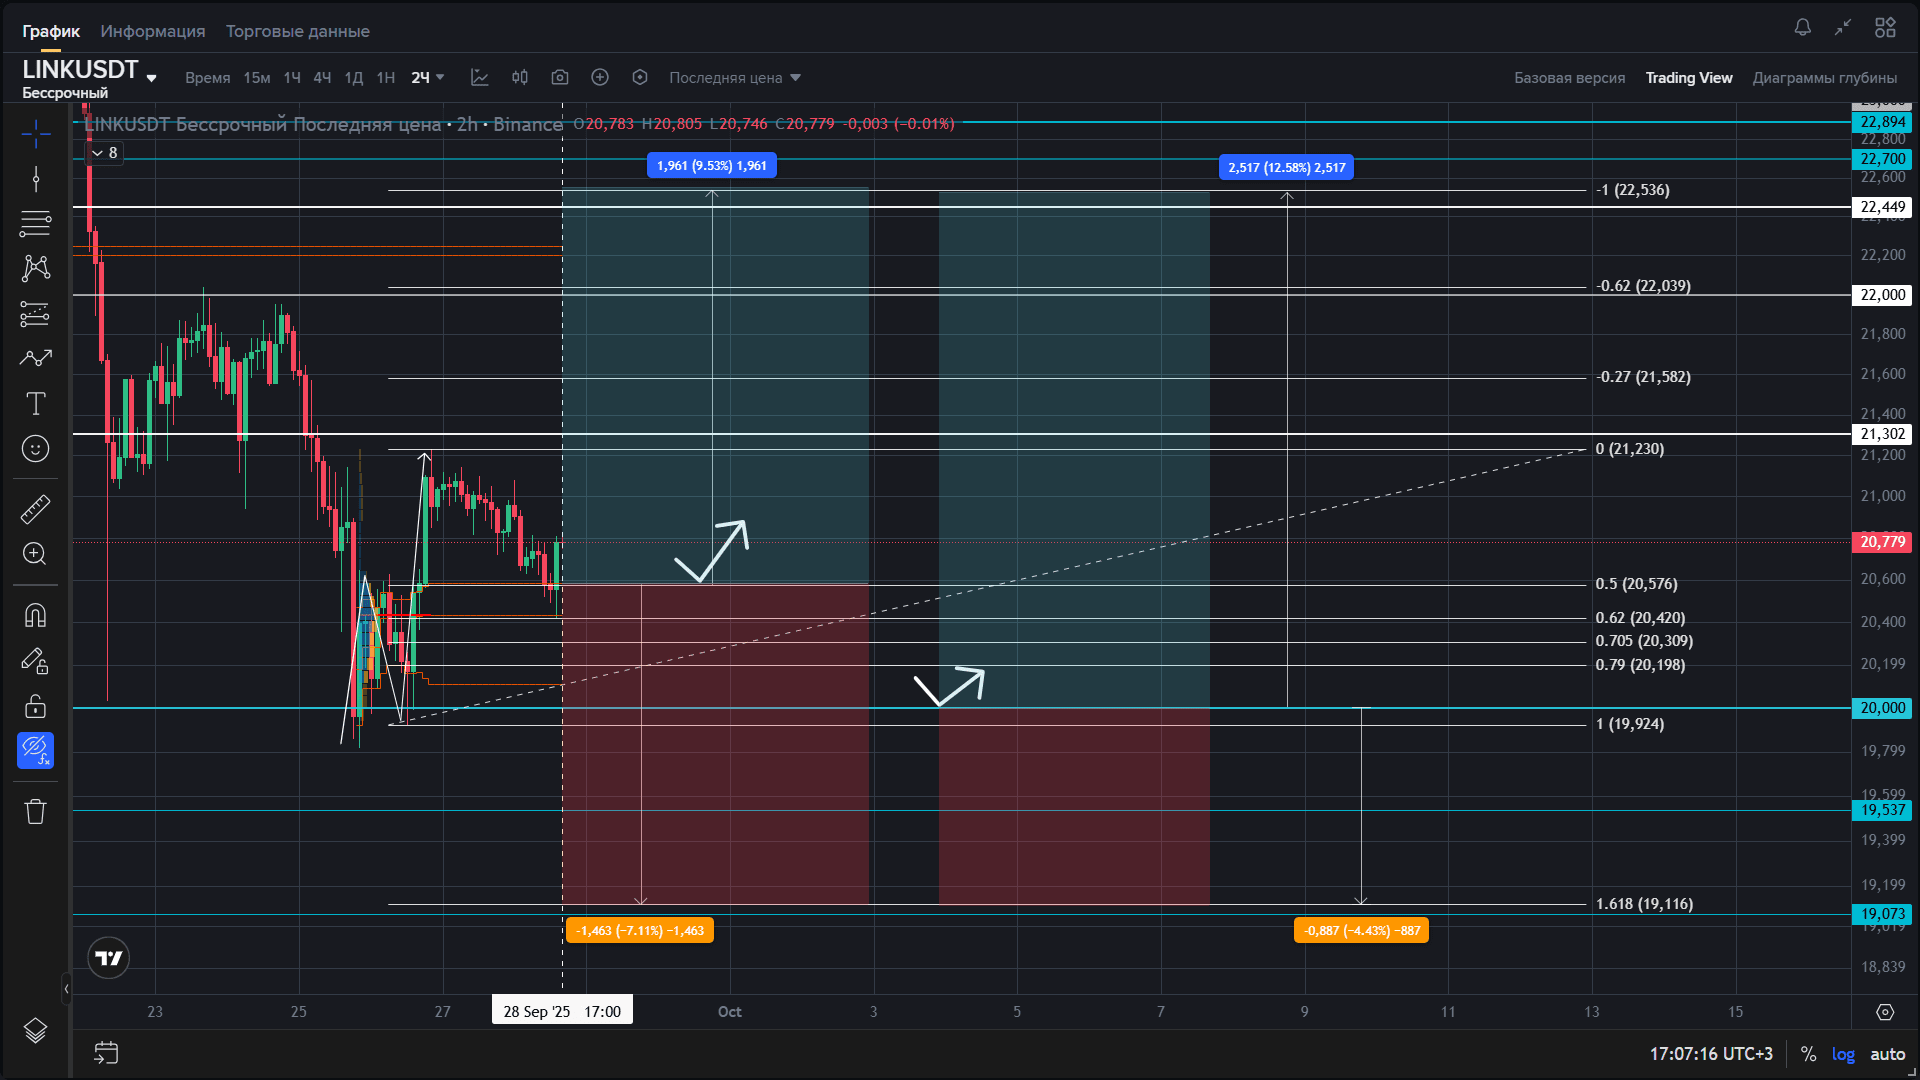Image resolution: width=1920 pixels, height=1080 pixels.
Task: Open the text annotation tool
Action: tap(35, 404)
